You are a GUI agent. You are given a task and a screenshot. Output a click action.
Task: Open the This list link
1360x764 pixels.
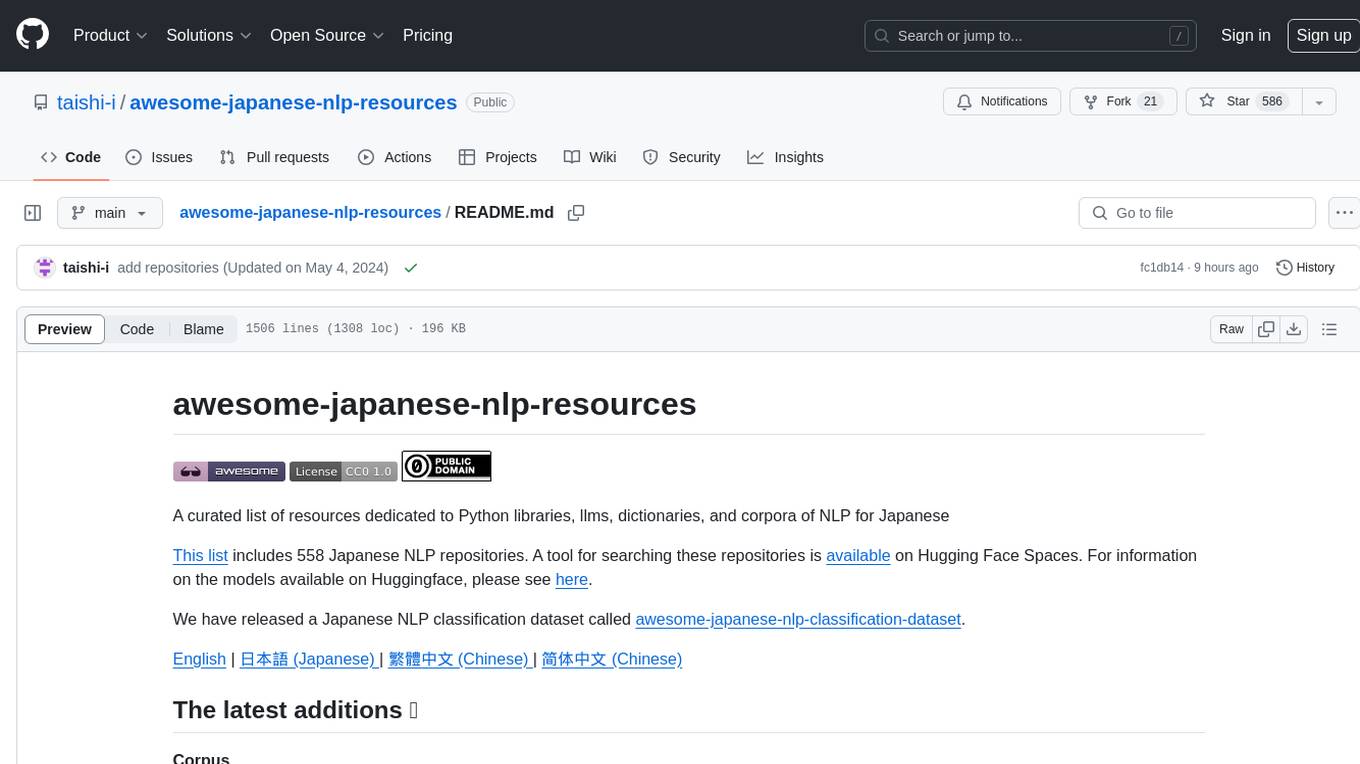200,555
